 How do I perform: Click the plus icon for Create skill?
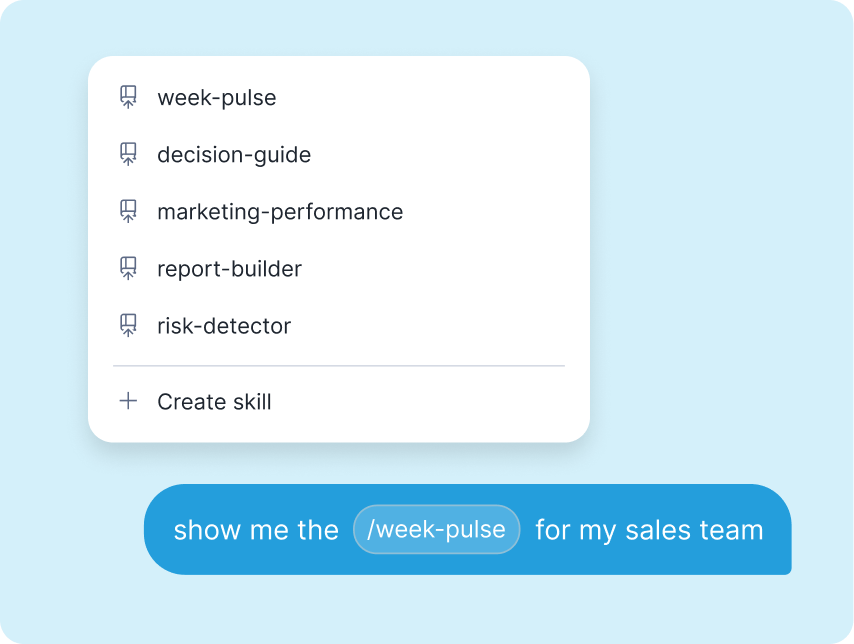click(128, 401)
